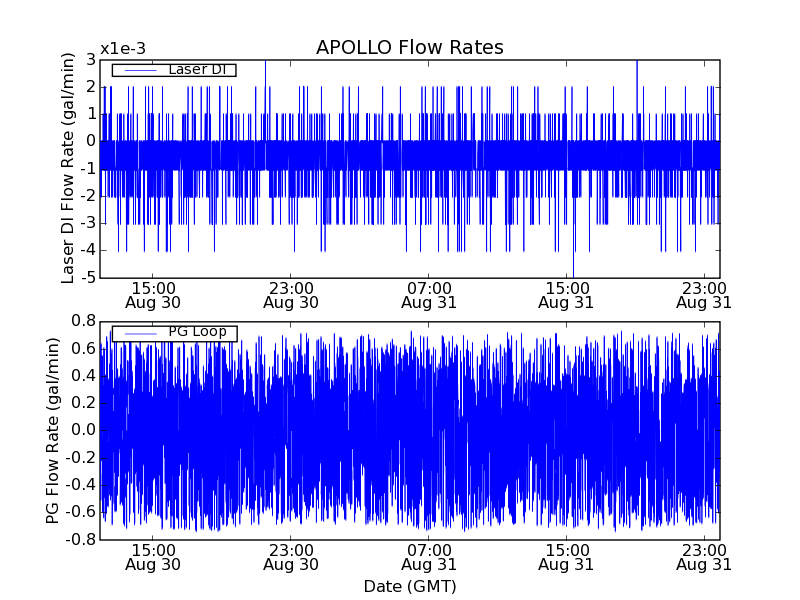The height and width of the screenshot is (600, 800).
Task: Click the PG Flow Rate y-axis label
Action: (x=52, y=430)
